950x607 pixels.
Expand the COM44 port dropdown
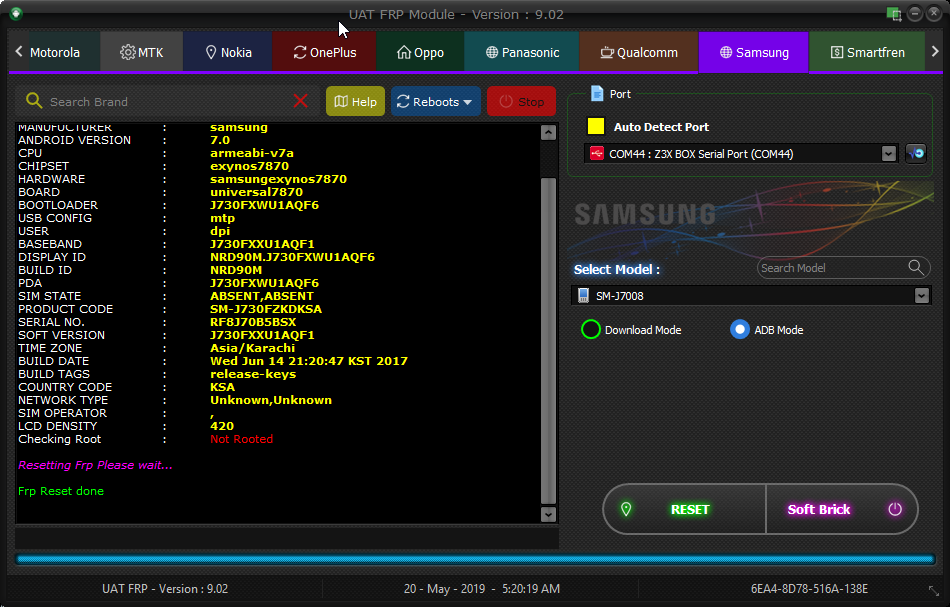point(888,154)
